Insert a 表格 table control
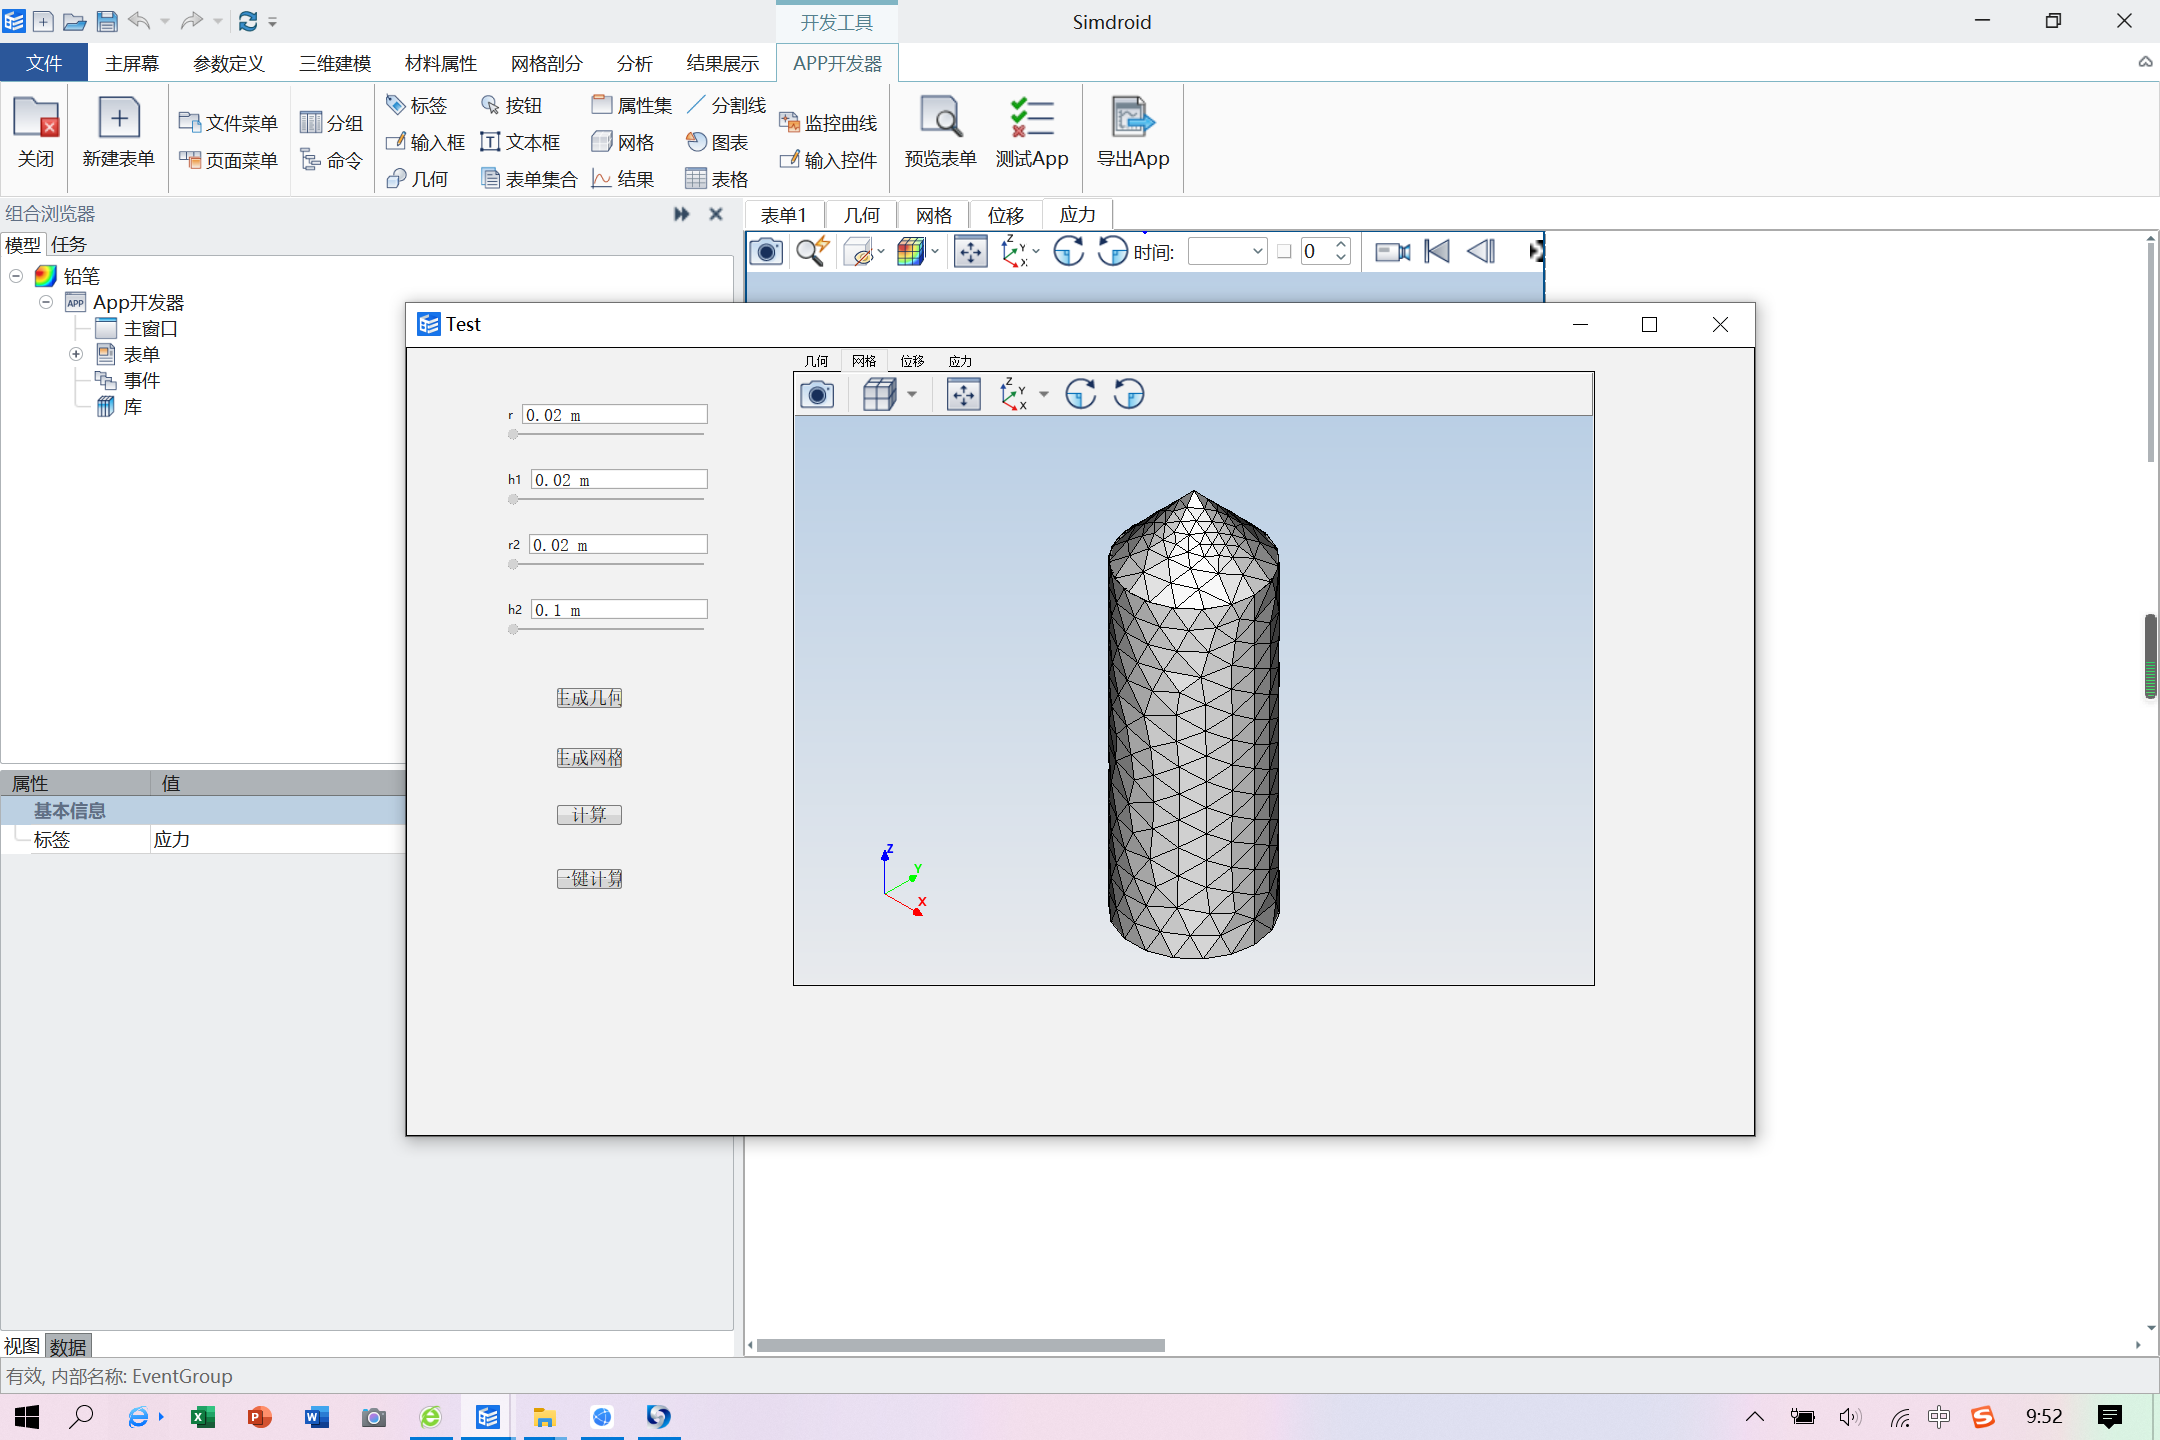2160x1440 pixels. (717, 179)
